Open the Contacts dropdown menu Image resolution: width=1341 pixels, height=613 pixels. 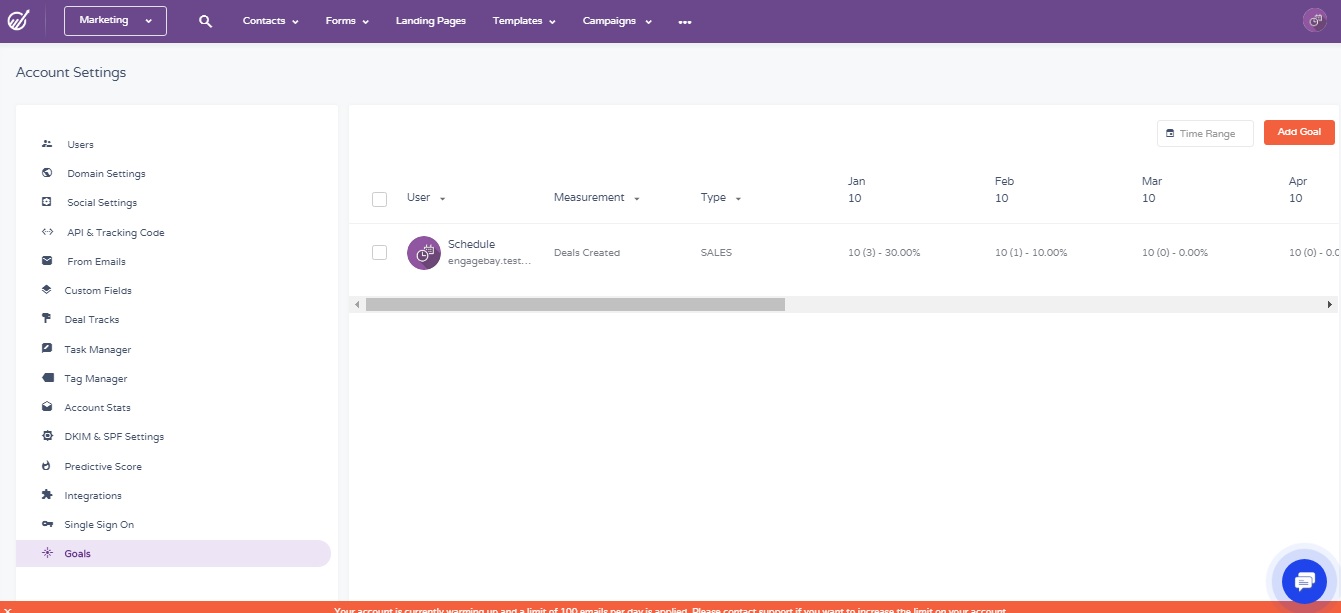(x=270, y=21)
